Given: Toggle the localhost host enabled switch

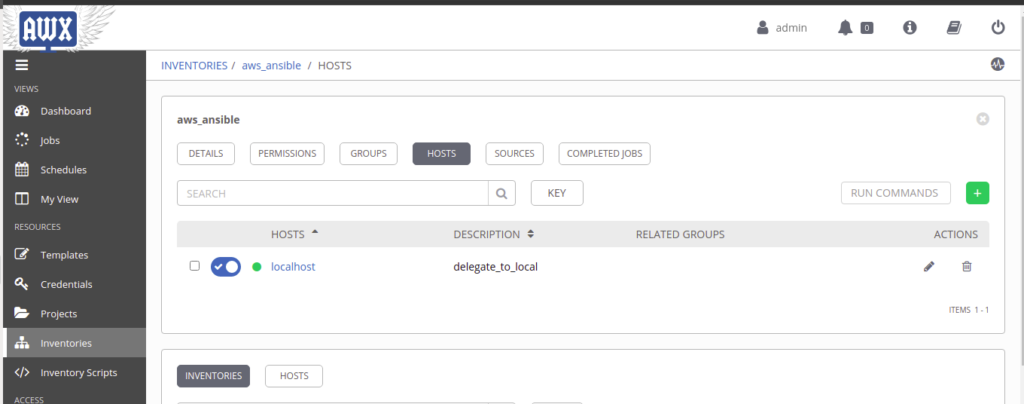Looking at the screenshot, I should 225,266.
